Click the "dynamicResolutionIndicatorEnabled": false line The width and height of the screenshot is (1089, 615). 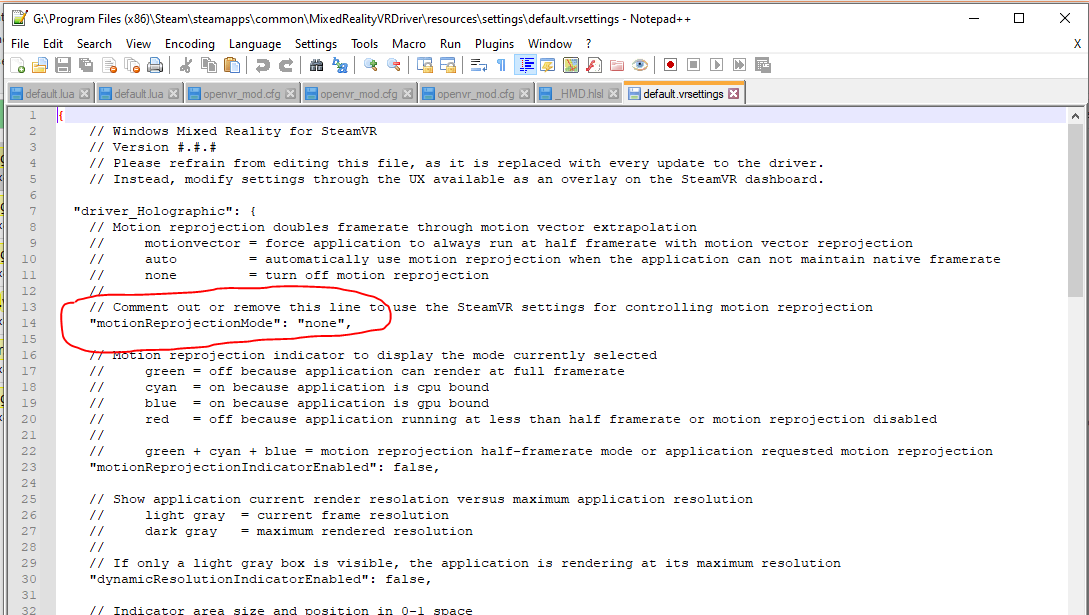[x=260, y=580]
